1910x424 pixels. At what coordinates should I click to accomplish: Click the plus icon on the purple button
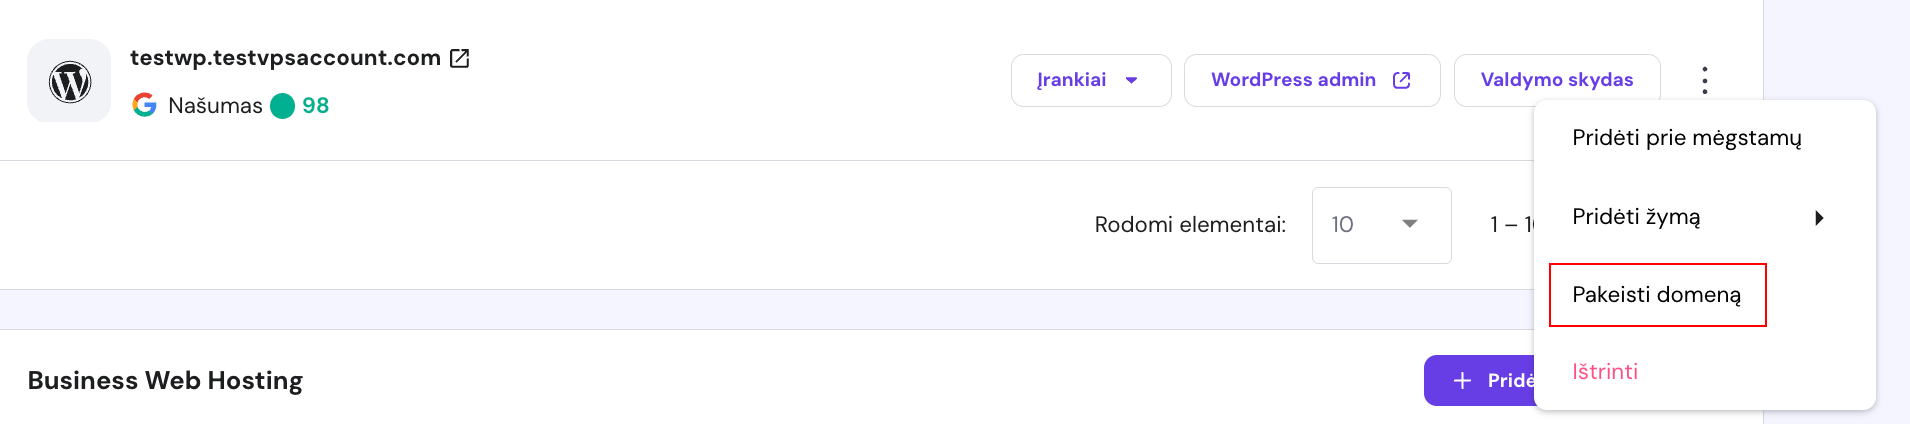pyautogui.click(x=1462, y=381)
